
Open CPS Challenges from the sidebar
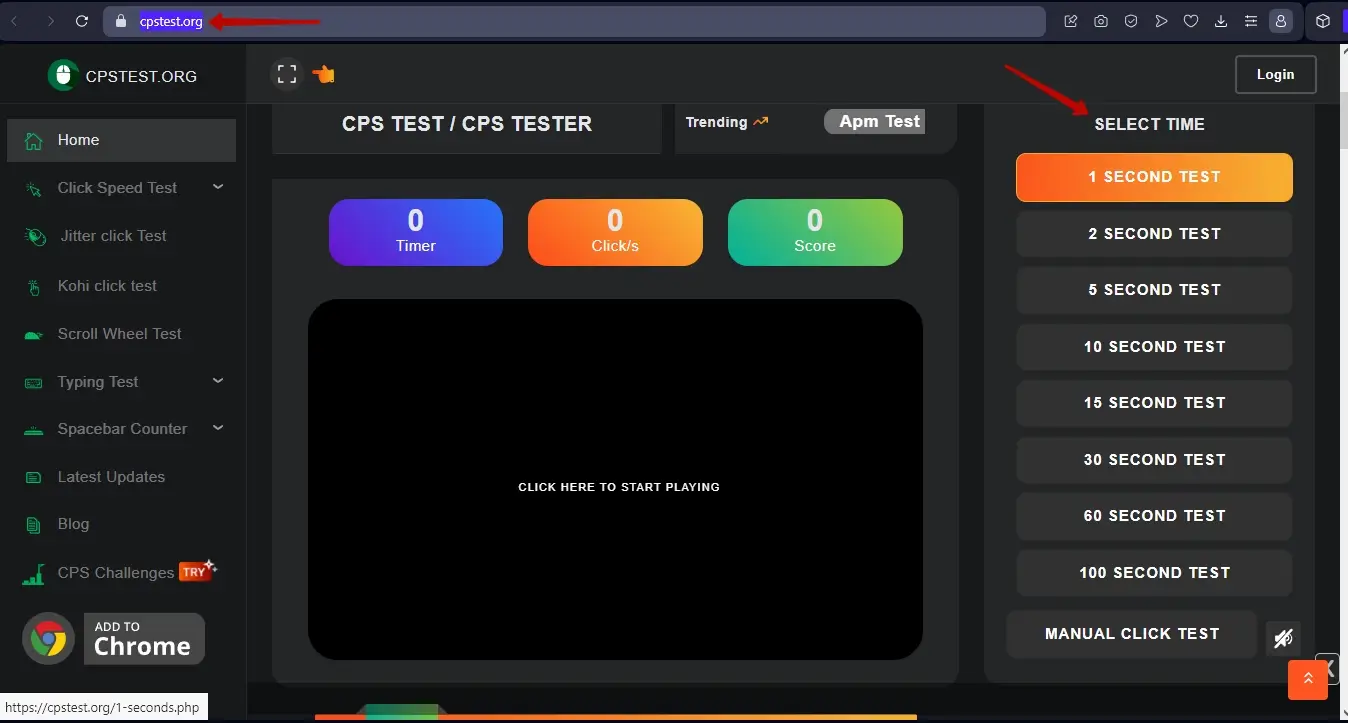(x=116, y=573)
